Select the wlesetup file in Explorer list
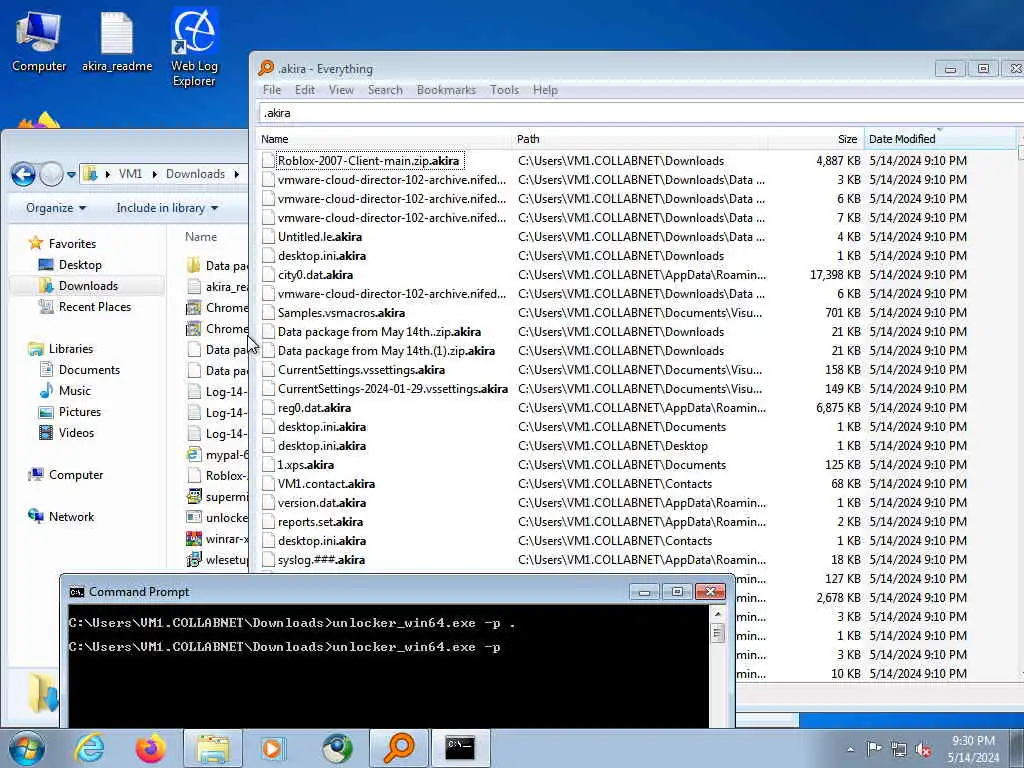The height and width of the screenshot is (768, 1024). pos(217,560)
